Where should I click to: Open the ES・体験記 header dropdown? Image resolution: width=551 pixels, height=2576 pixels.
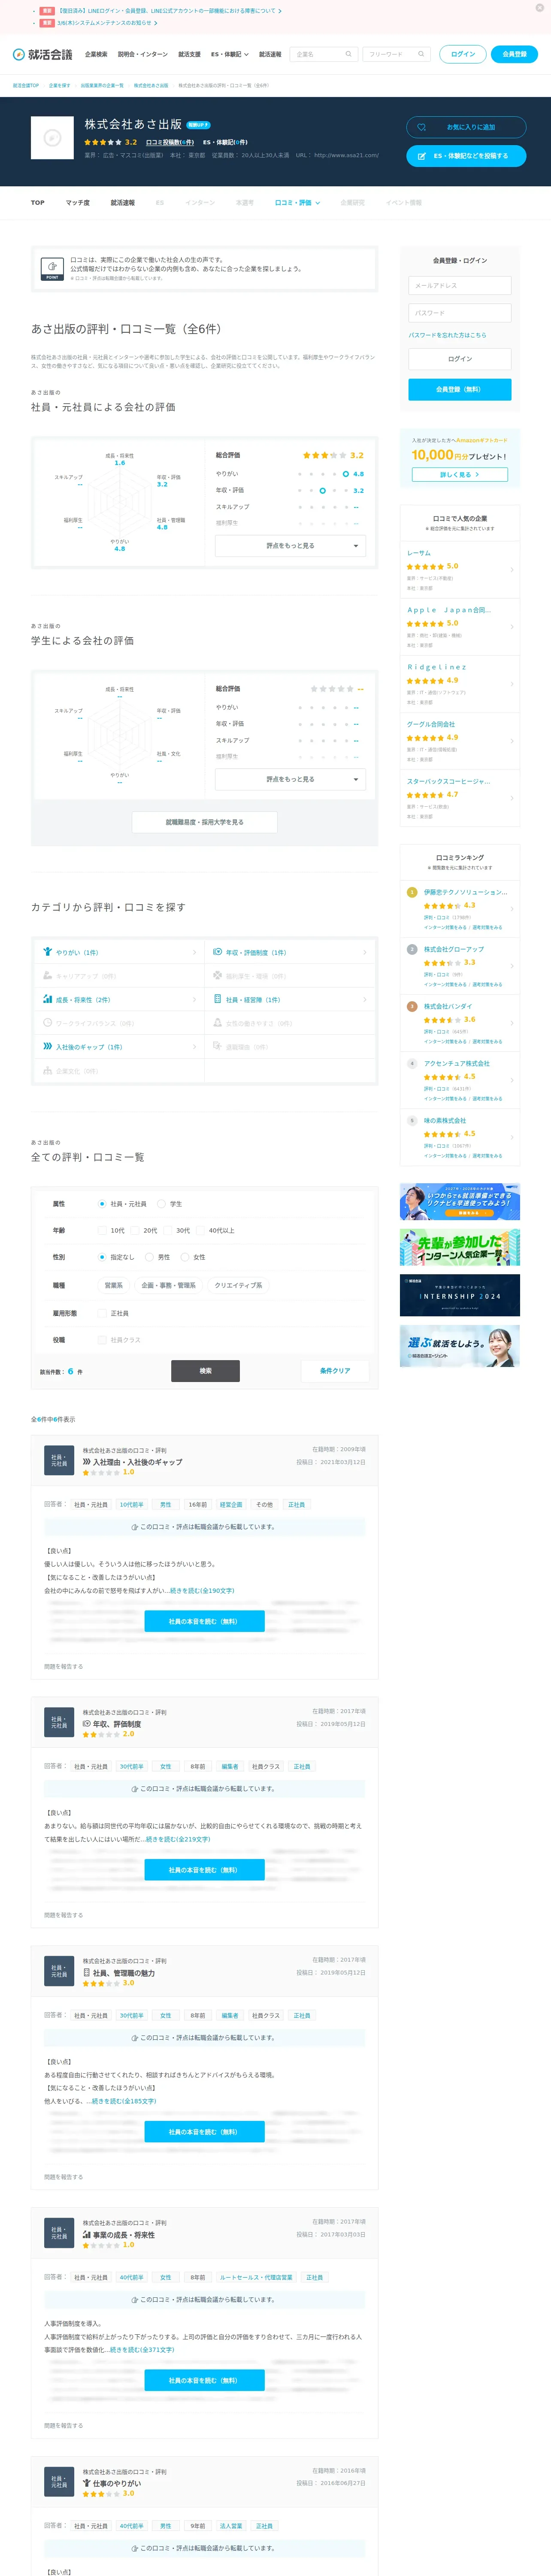pyautogui.click(x=229, y=54)
